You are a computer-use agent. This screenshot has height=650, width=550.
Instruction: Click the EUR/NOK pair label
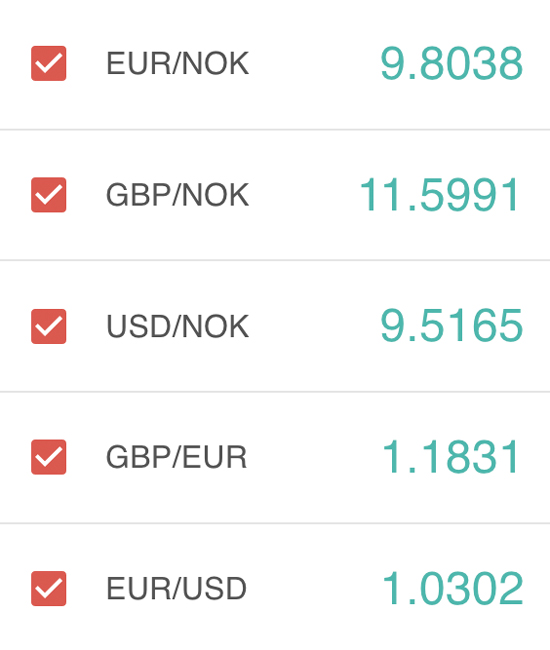tap(177, 63)
